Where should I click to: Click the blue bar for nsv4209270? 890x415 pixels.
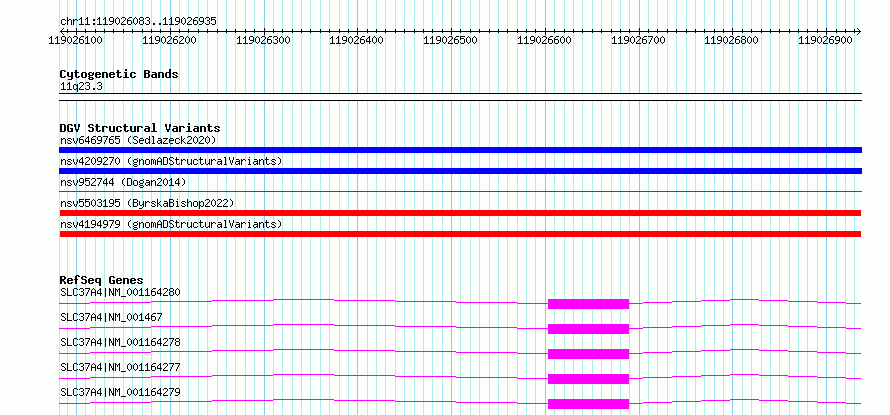click(x=460, y=171)
